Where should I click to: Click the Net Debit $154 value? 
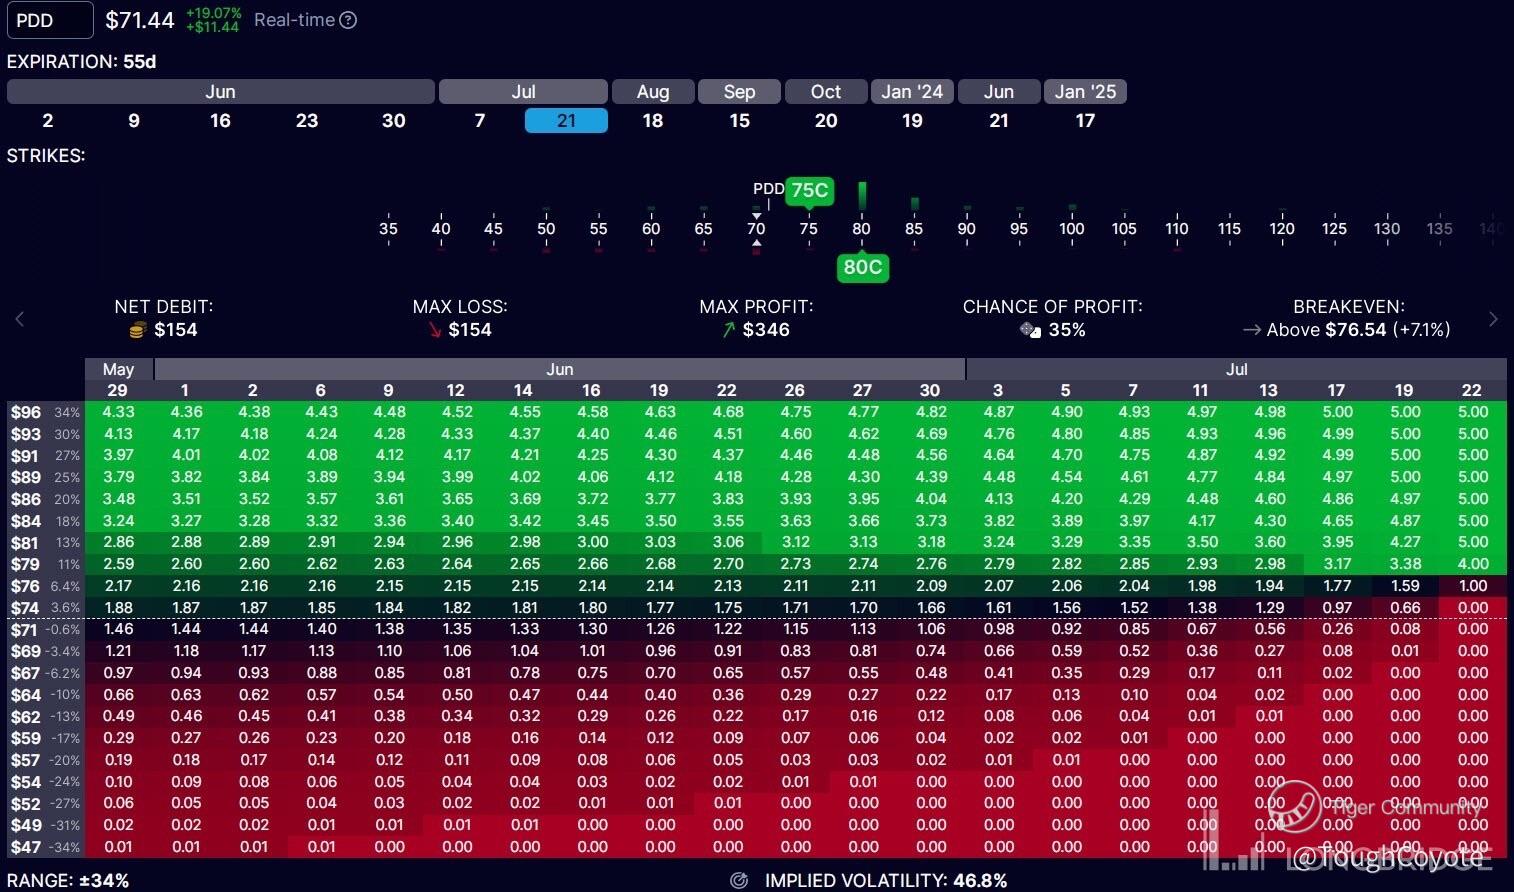(x=175, y=330)
